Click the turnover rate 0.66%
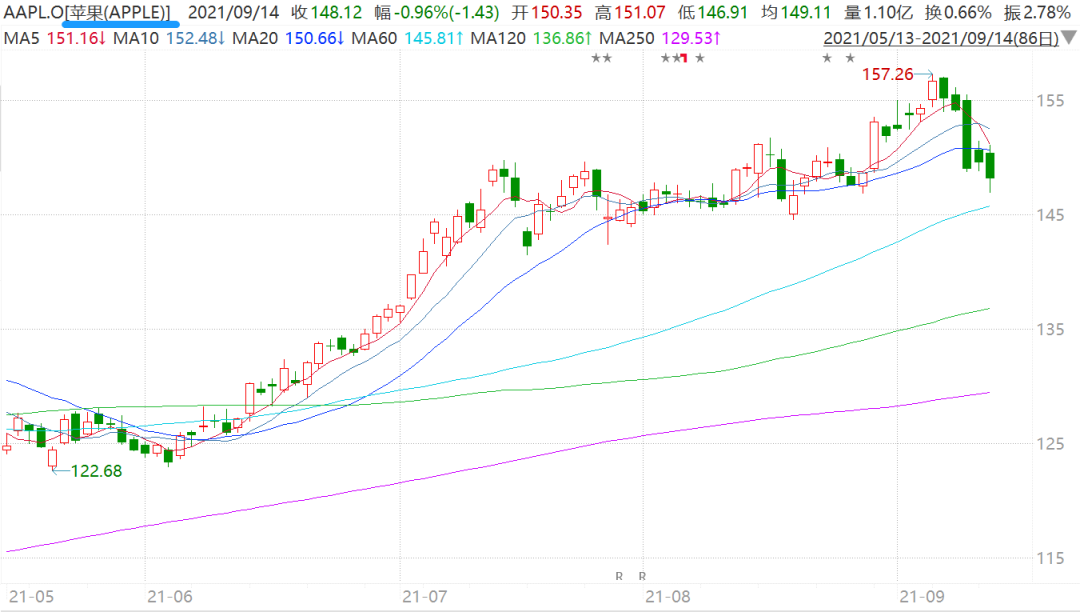Viewport: 1080px width, 612px height. tap(968, 12)
